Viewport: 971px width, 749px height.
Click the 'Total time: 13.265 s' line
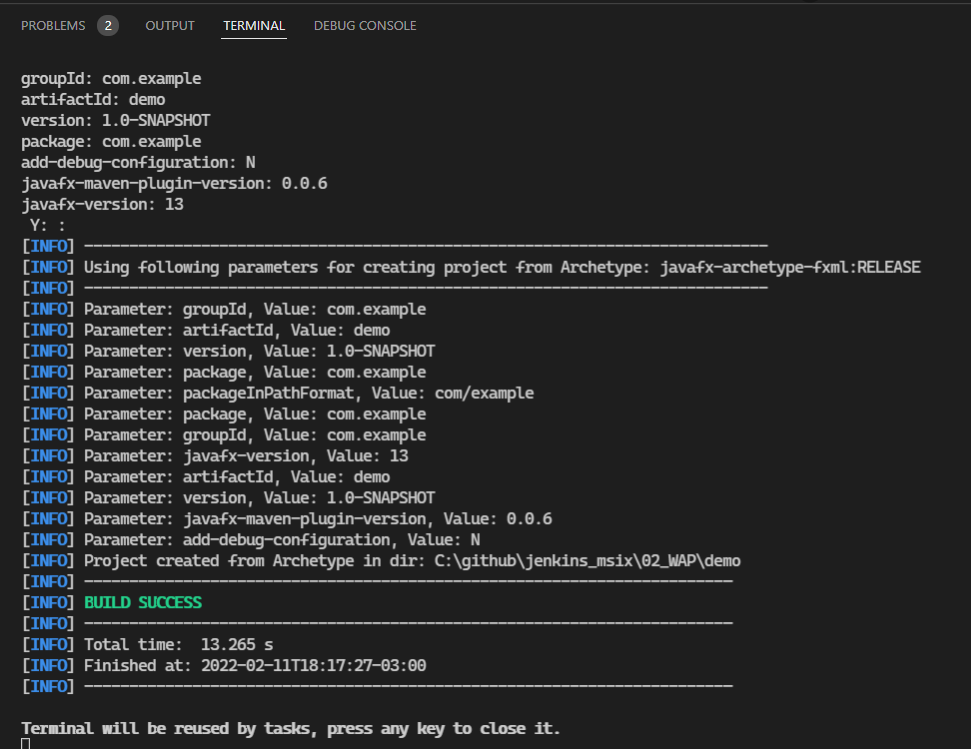coord(147,645)
